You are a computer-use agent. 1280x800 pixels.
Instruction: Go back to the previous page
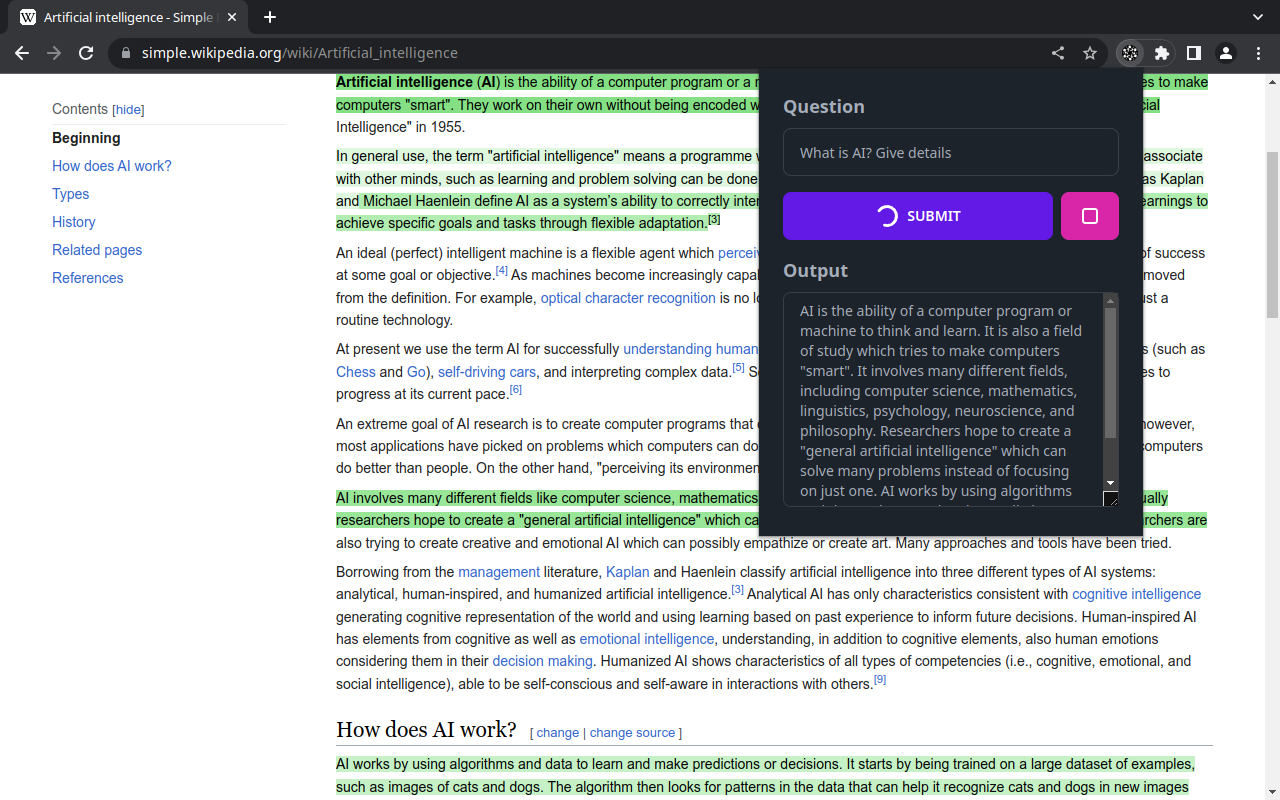(22, 53)
